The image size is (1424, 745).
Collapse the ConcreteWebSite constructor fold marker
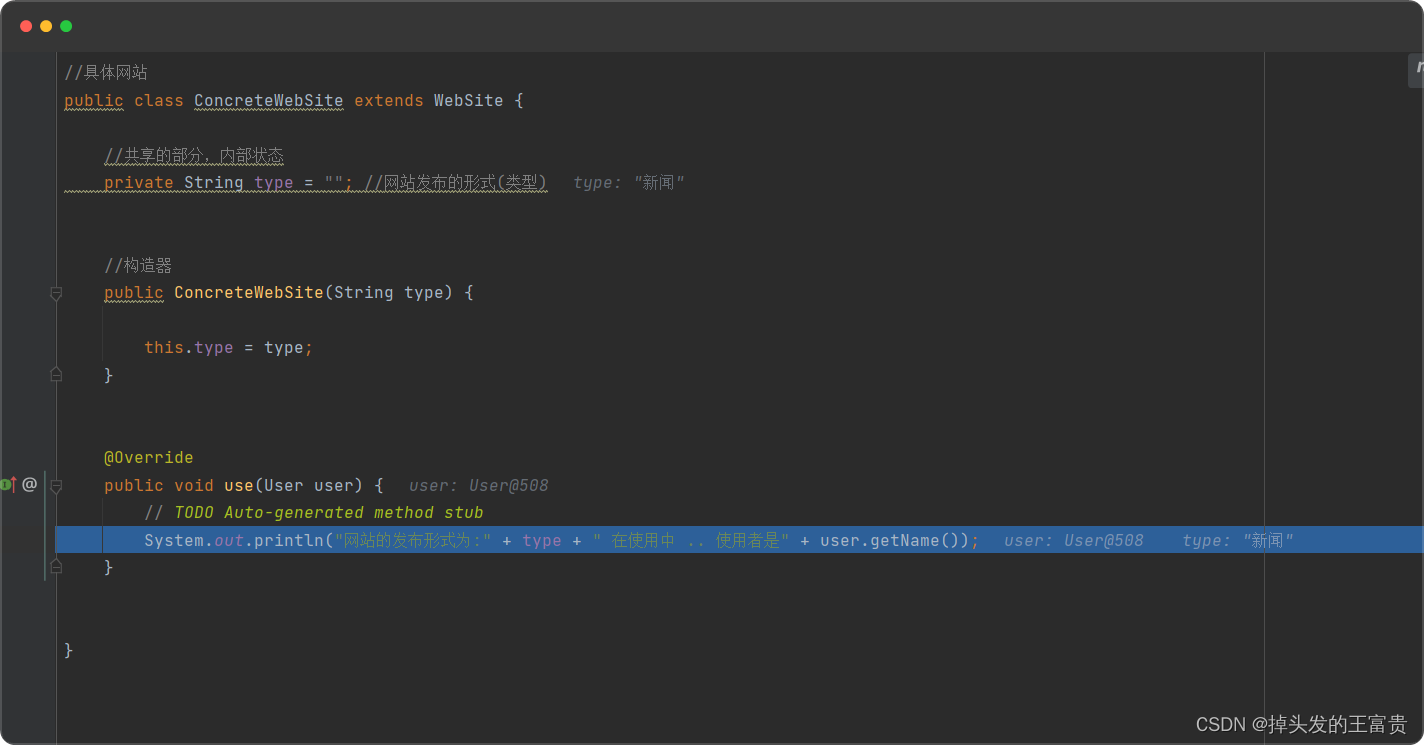point(56,293)
